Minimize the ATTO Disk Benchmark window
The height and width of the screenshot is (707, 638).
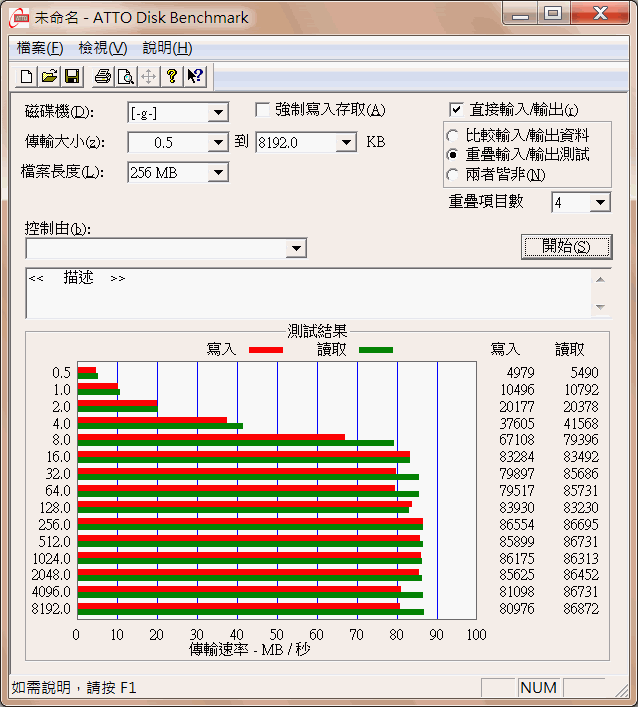520,14
